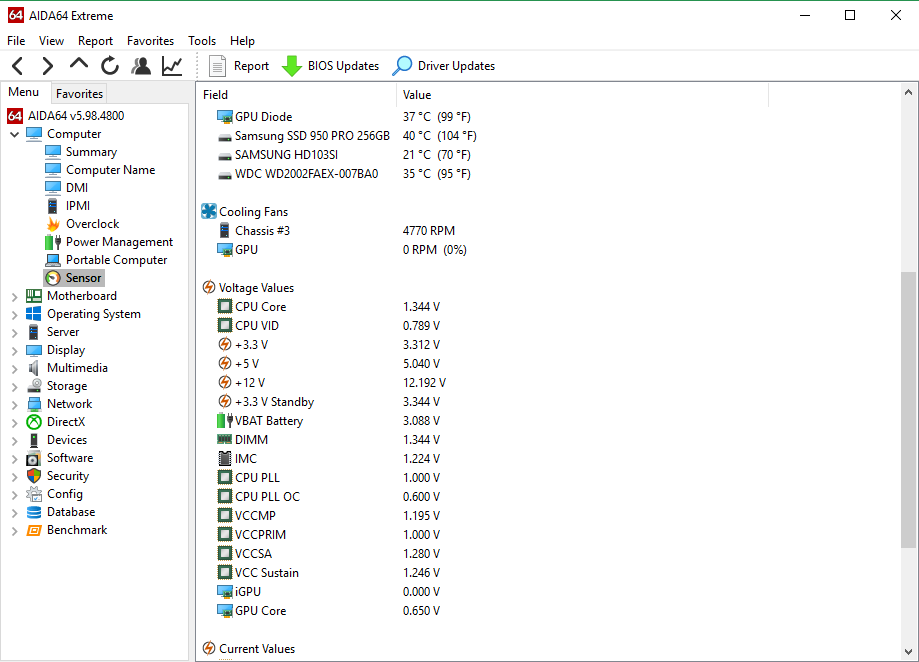Click the green BIOS Updates arrow icon
The image size is (919, 662).
pyautogui.click(x=291, y=66)
